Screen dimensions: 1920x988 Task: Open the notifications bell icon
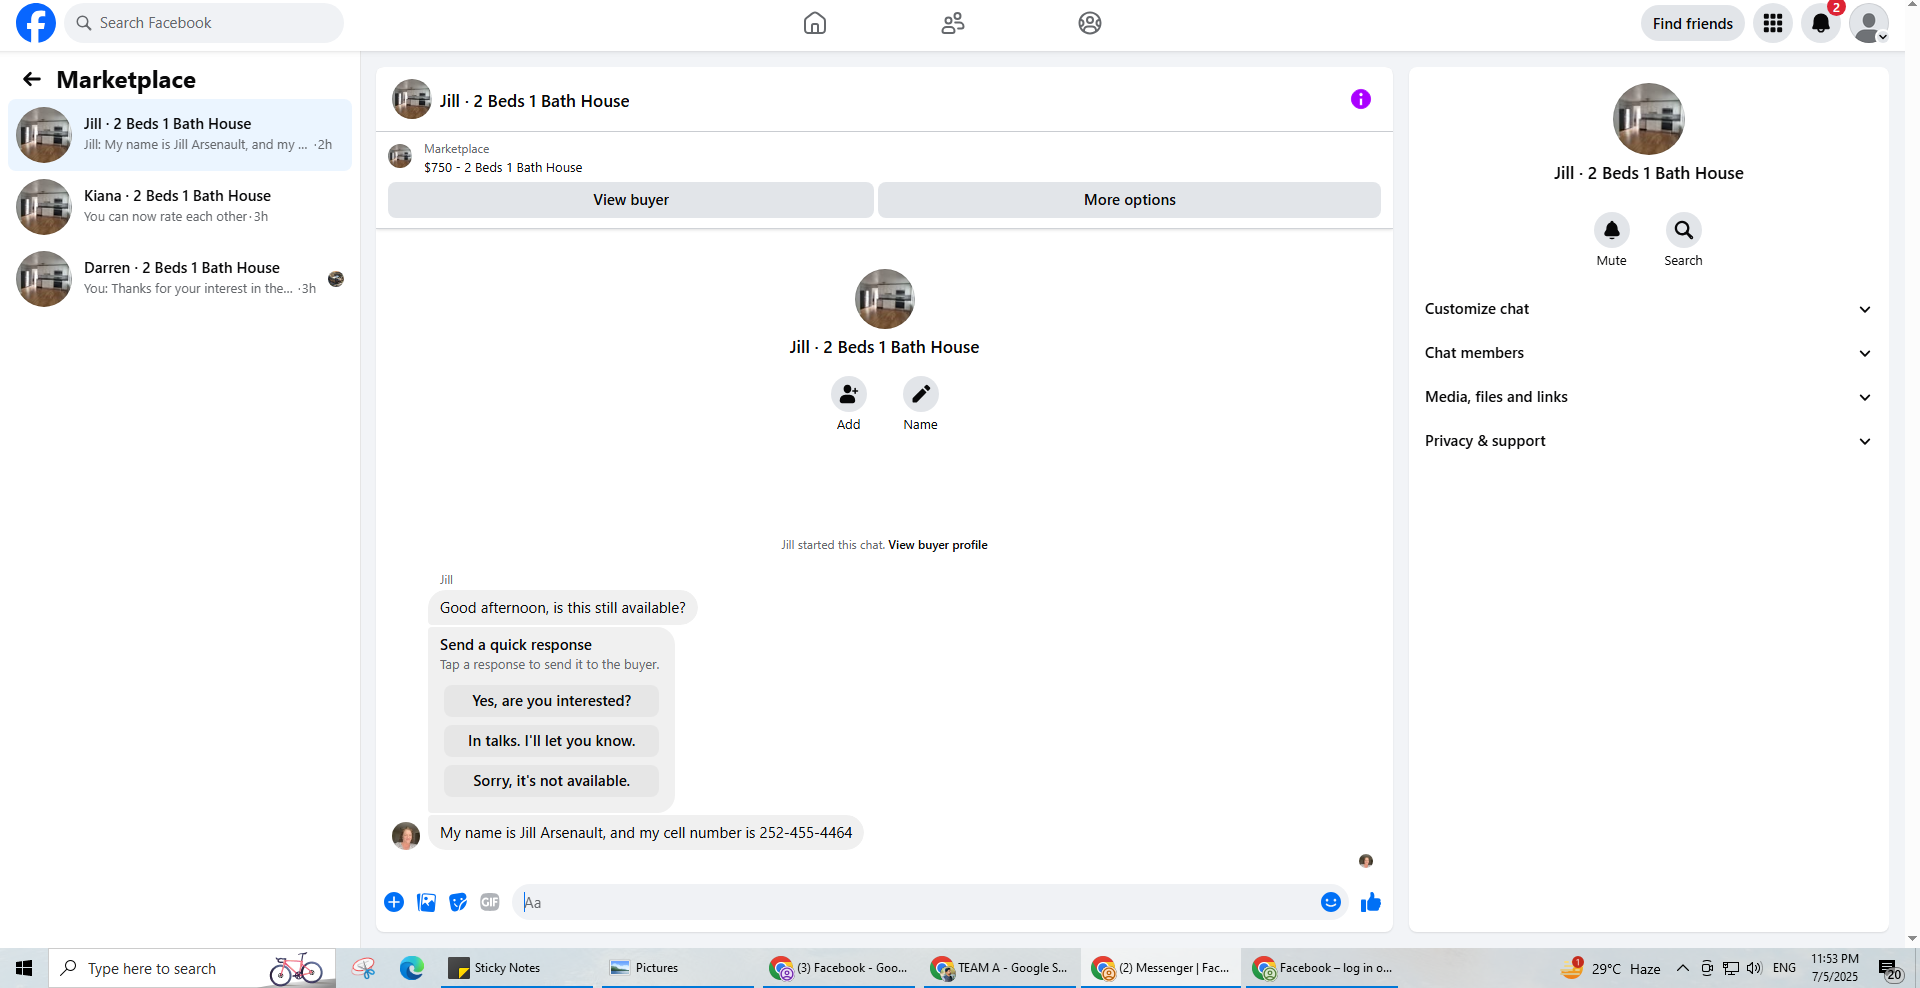coord(1821,23)
